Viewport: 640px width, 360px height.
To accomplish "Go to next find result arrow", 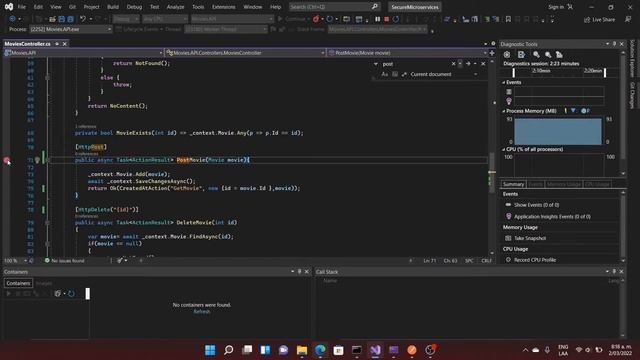I will pos(468,64).
